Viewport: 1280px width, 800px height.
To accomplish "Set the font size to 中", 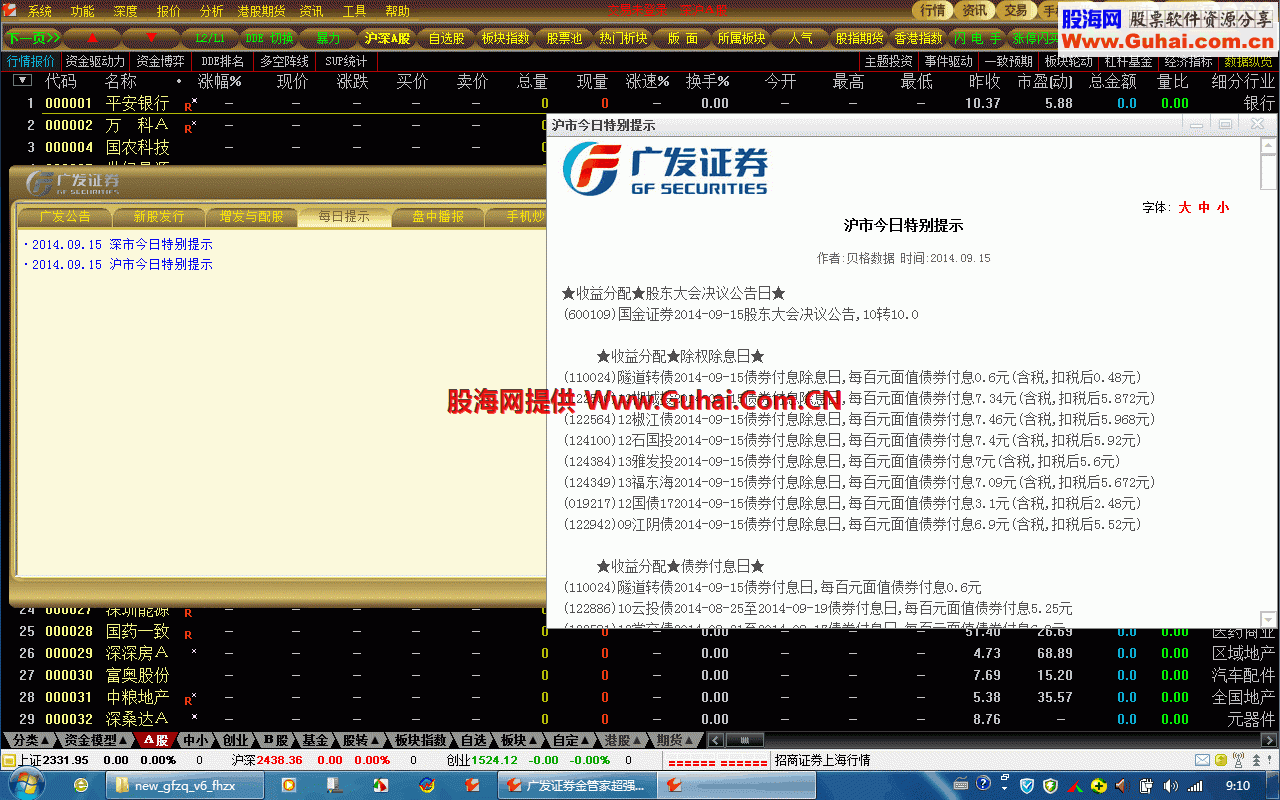I will point(1204,207).
